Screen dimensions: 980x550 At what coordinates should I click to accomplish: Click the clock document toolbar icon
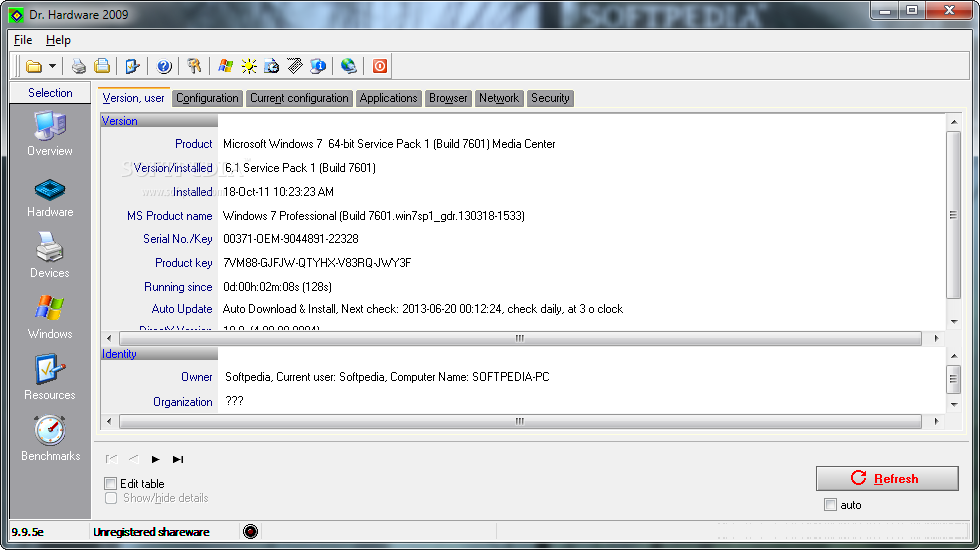pyautogui.click(x=272, y=66)
